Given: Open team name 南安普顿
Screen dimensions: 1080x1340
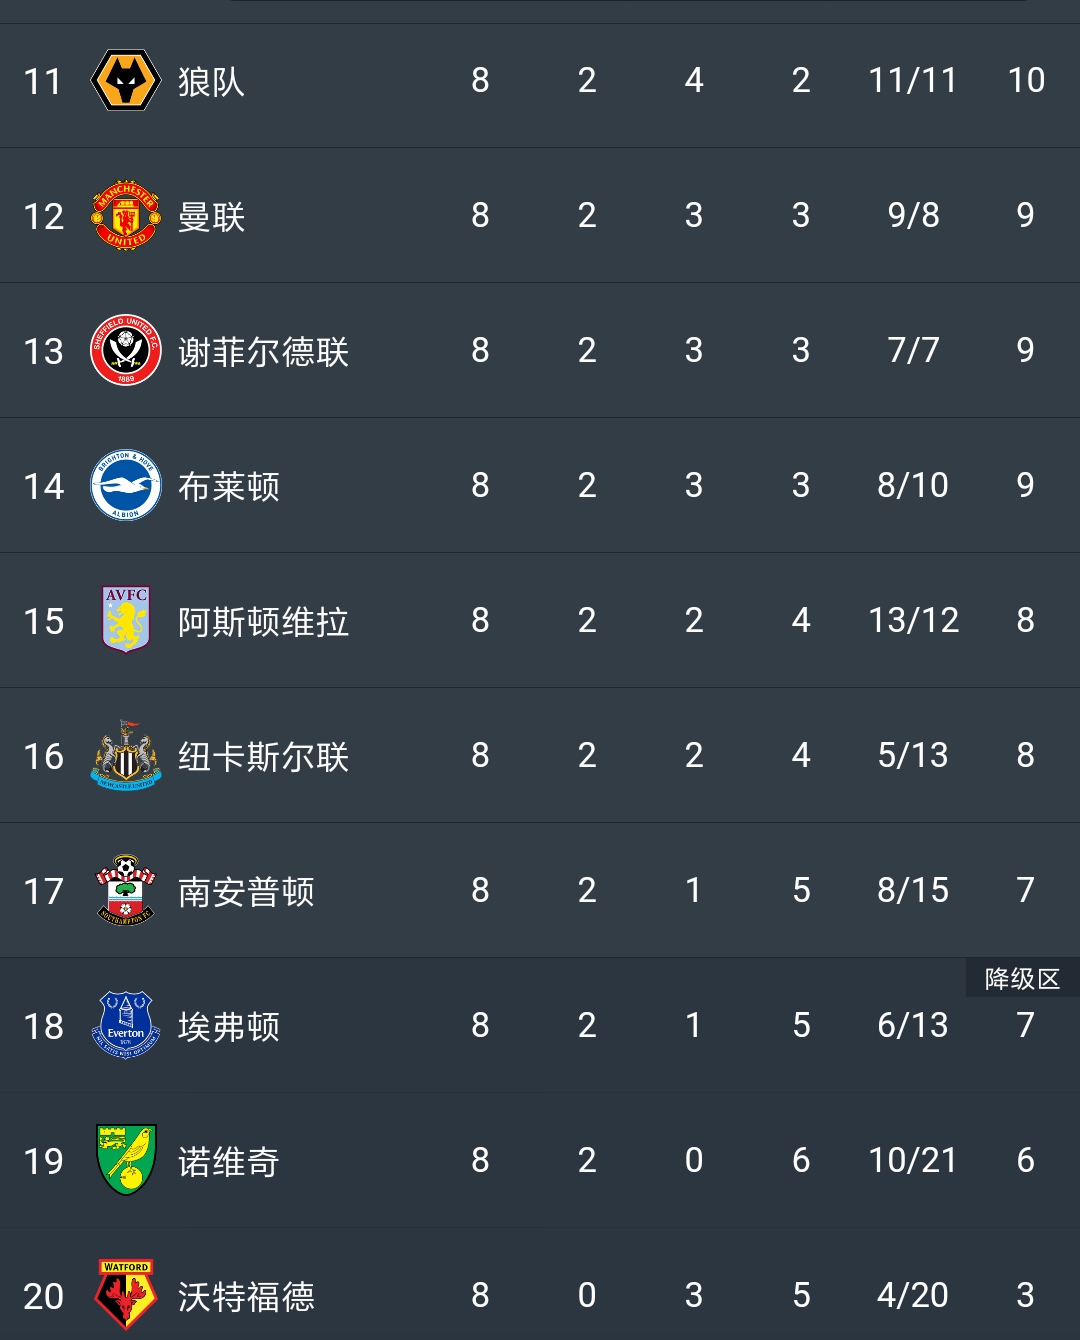Looking at the screenshot, I should (x=246, y=892).
